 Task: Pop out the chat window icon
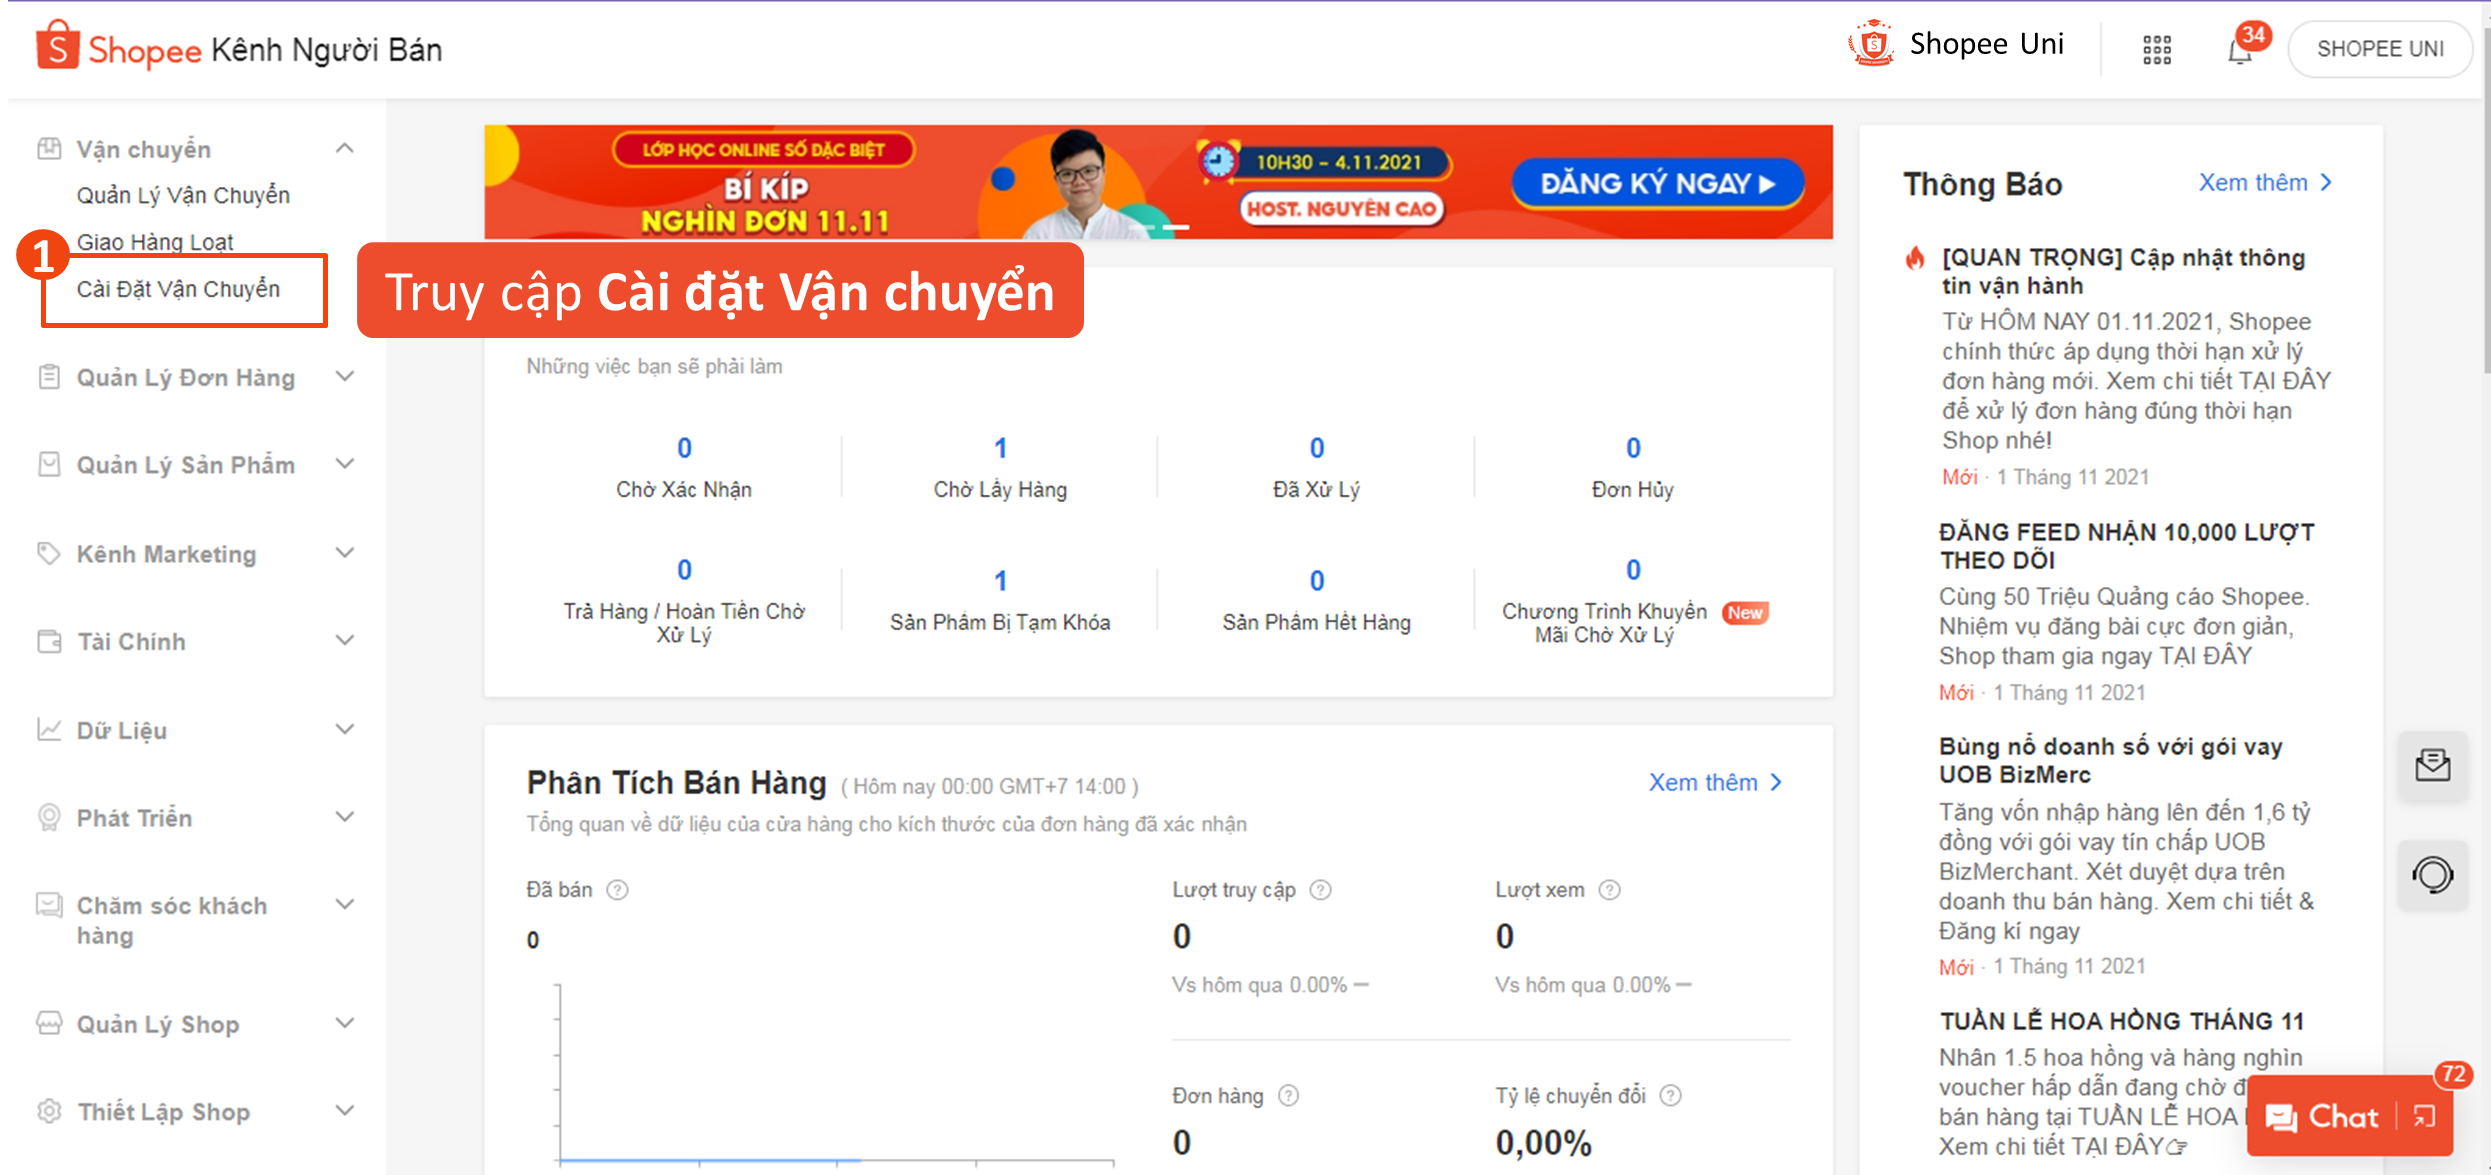[x=2424, y=1117]
